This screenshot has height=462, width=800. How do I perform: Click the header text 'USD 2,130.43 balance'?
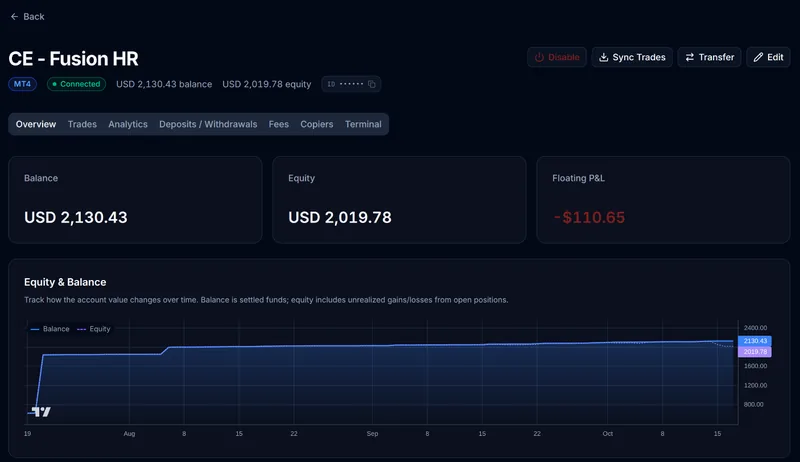[x=164, y=84]
